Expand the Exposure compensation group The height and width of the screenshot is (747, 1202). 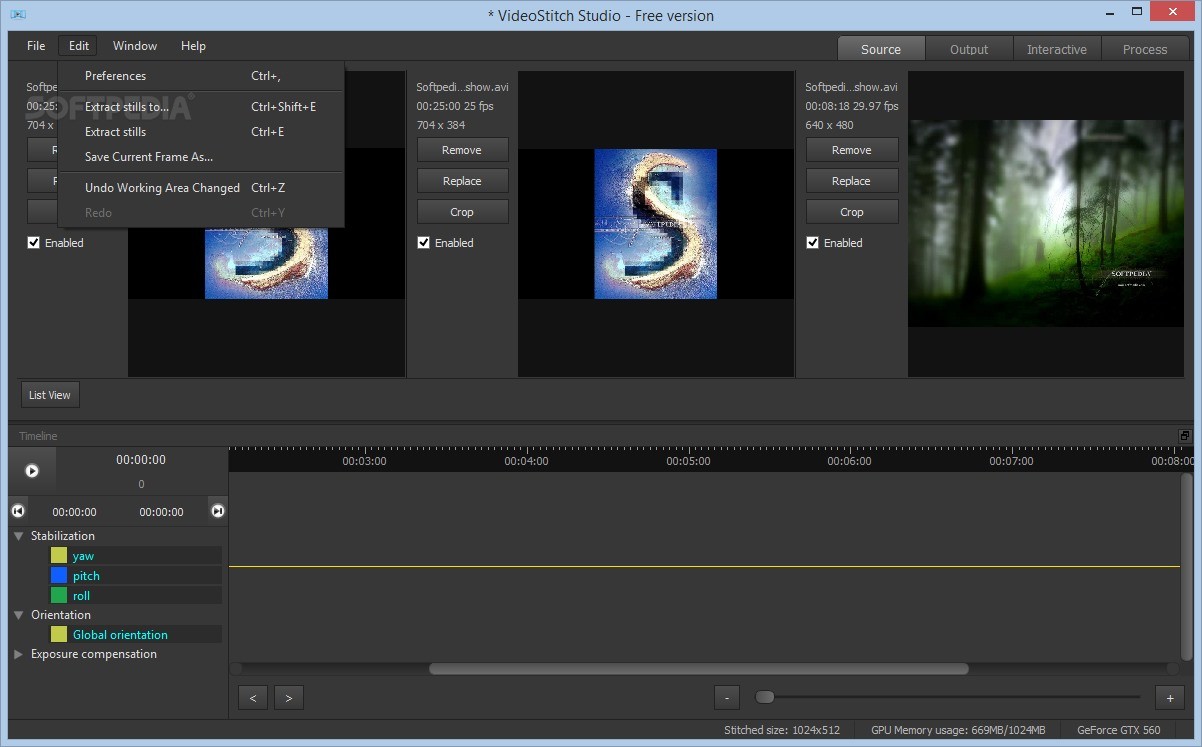coord(19,655)
